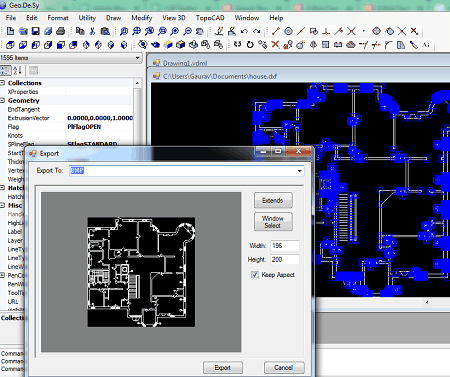This screenshot has height=377, width=450.
Task: Click the alphabetical sort icon in properties panel
Action: pos(17,70)
